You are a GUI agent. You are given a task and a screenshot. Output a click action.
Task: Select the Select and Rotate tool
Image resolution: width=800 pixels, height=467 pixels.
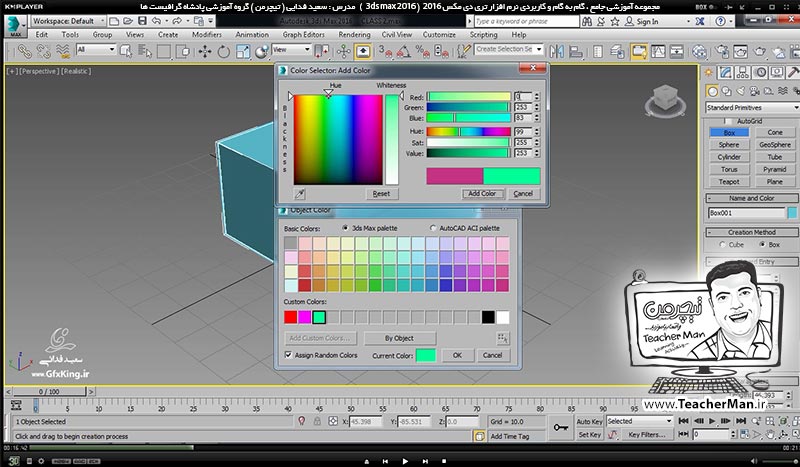pos(224,52)
